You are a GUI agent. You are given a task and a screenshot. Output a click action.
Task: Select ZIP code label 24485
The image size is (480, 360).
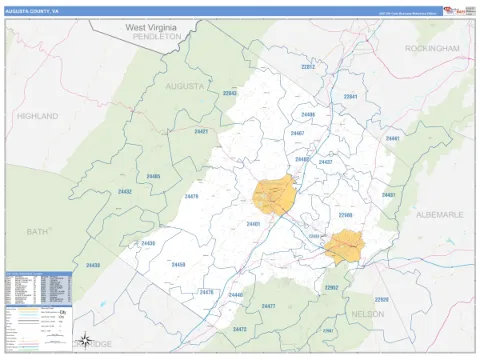(x=153, y=176)
